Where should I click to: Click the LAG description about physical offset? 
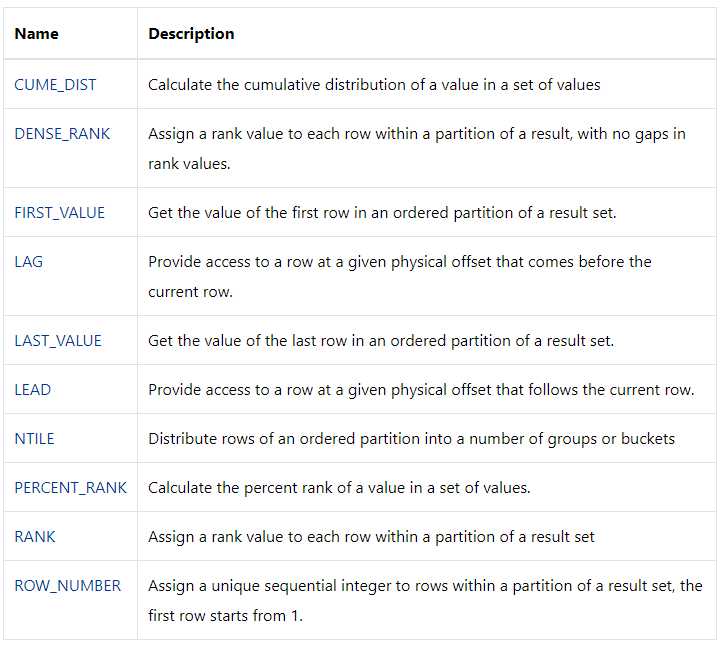pyautogui.click(x=400, y=276)
